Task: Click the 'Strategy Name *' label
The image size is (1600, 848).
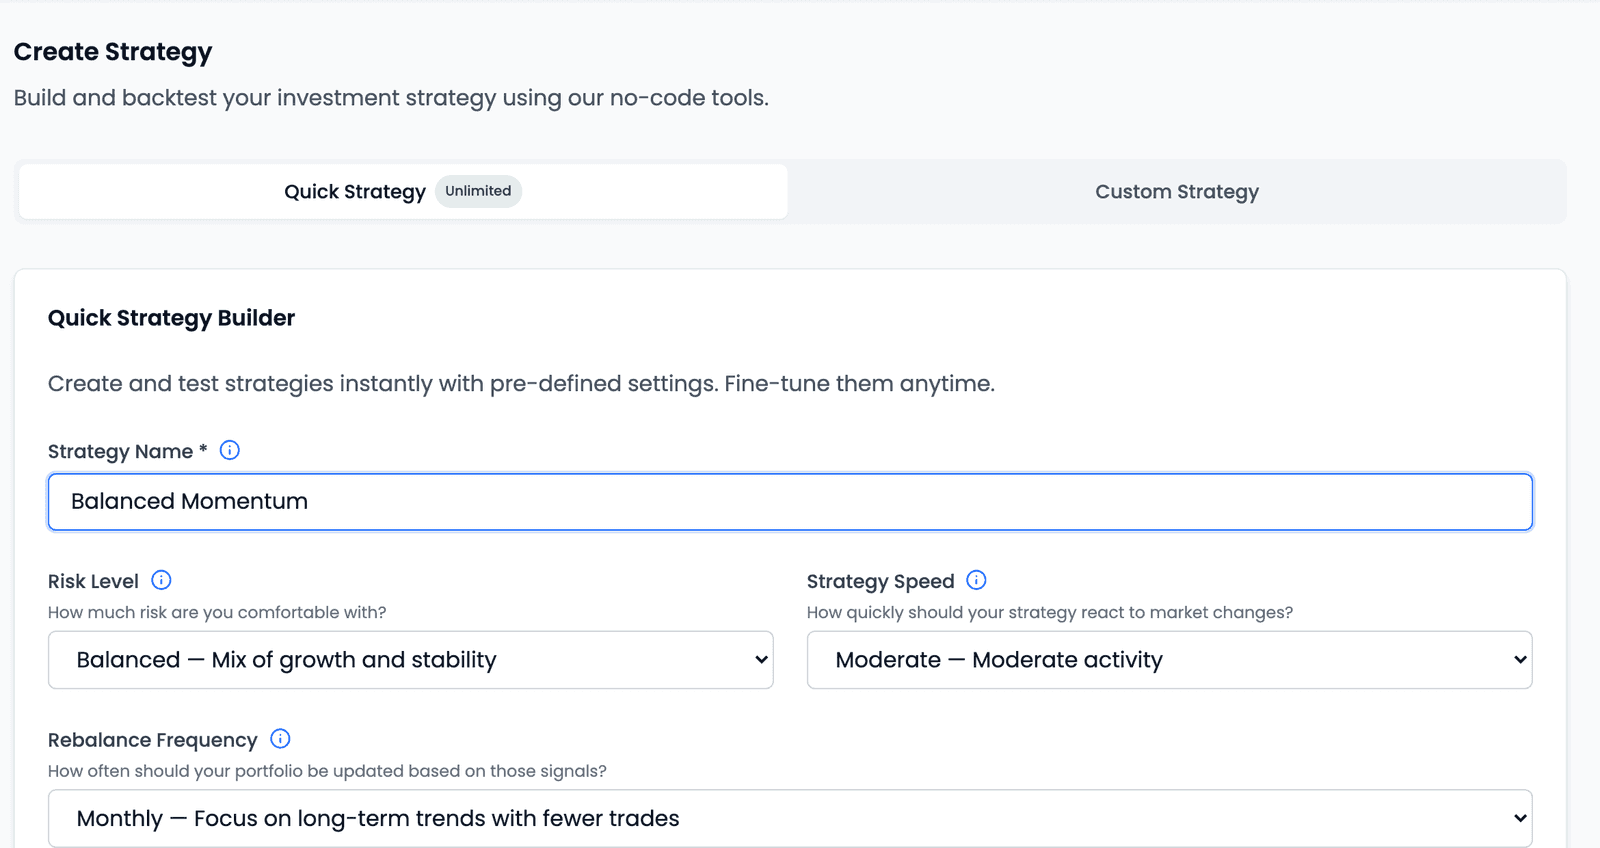Action: pos(128,451)
